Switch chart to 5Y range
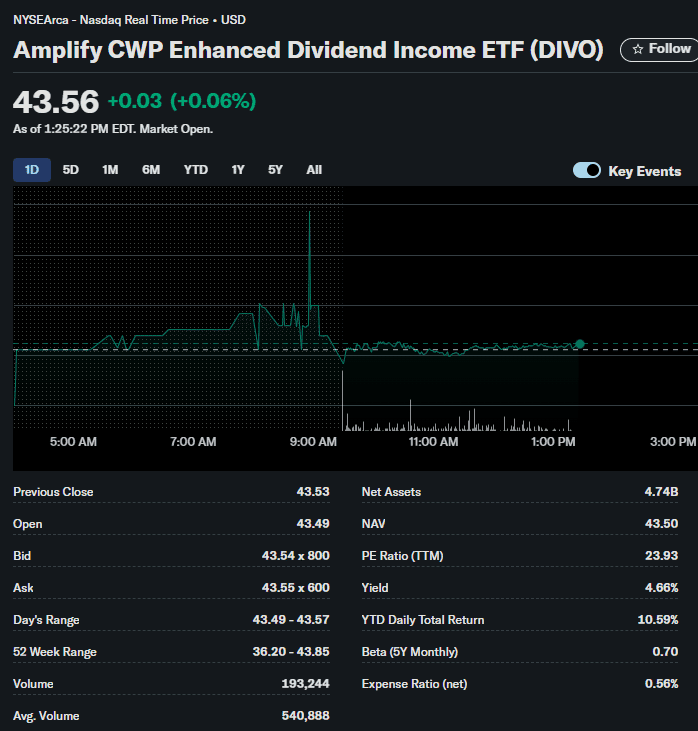This screenshot has width=698, height=731. click(275, 170)
